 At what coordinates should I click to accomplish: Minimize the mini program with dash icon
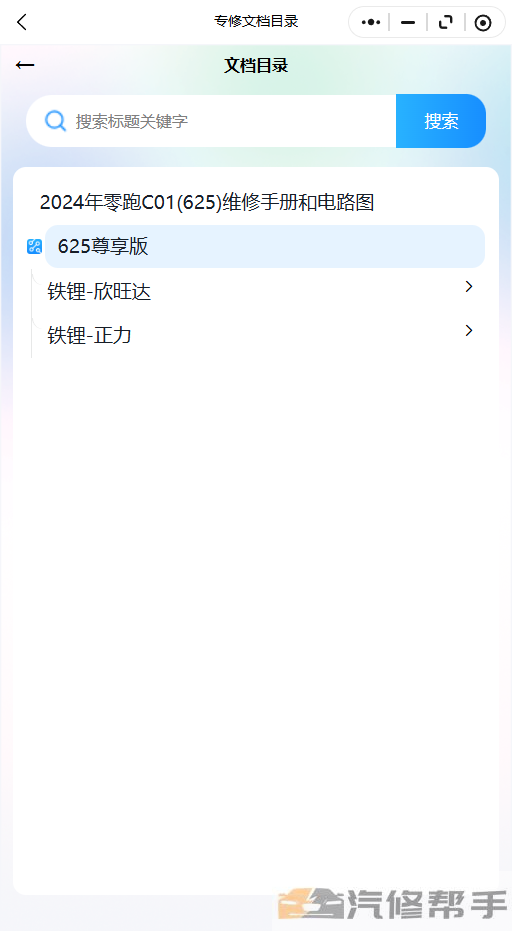(408, 23)
